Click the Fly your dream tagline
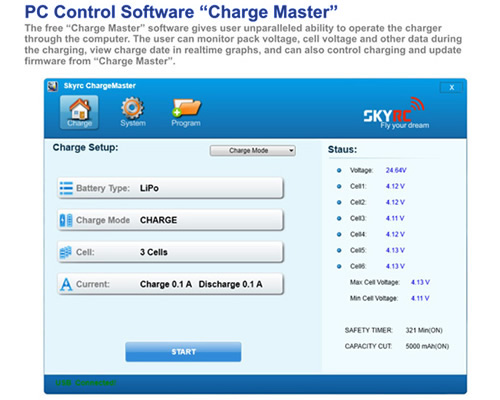 click(405, 126)
